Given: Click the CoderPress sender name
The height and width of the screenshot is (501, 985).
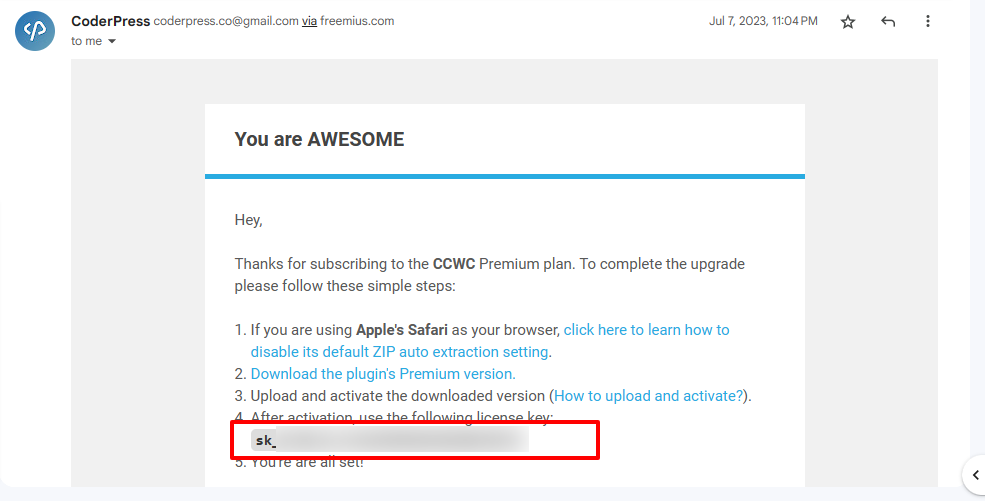Looking at the screenshot, I should click(x=110, y=21).
